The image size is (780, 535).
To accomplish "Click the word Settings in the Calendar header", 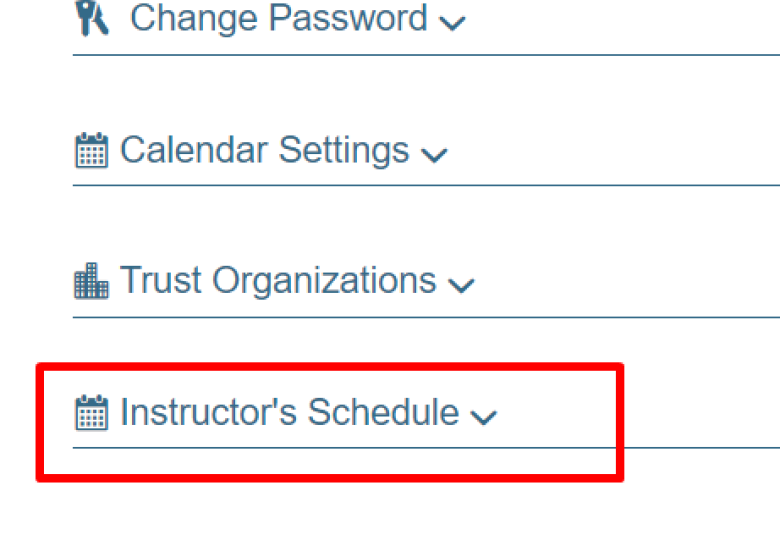I will click(x=344, y=151).
